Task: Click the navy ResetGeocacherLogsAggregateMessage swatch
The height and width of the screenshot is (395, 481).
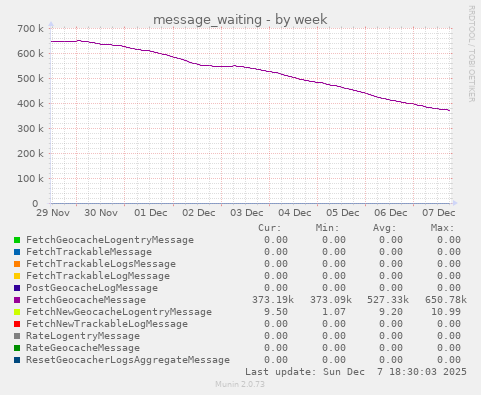Action: coord(17,360)
